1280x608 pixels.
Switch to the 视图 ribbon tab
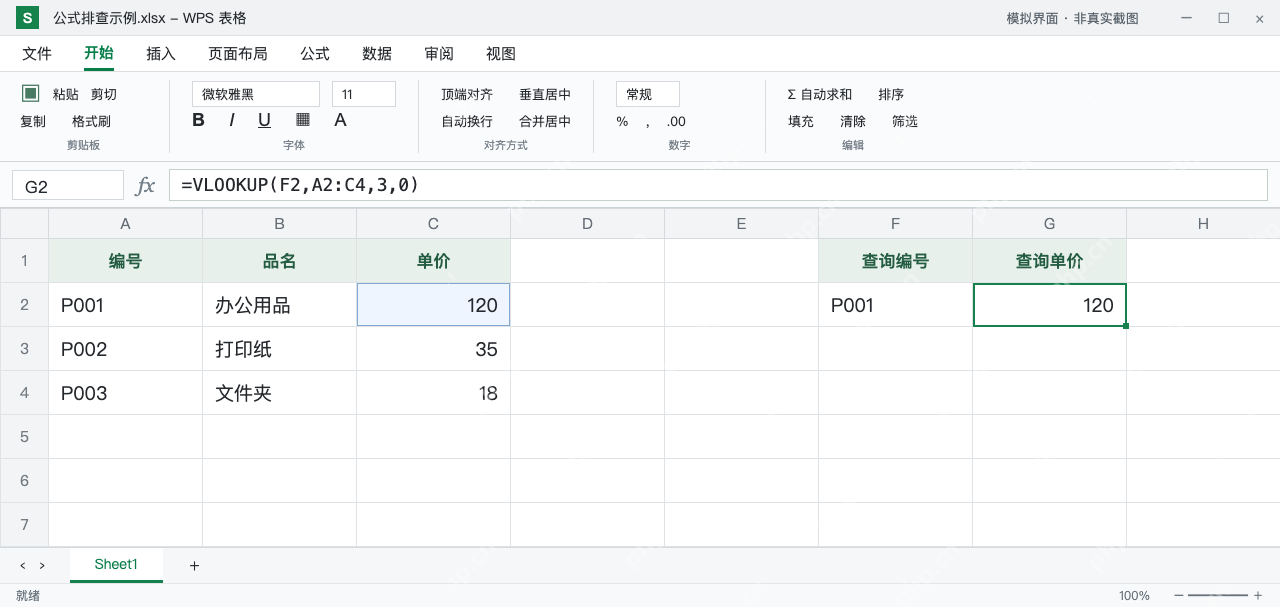[x=501, y=54]
